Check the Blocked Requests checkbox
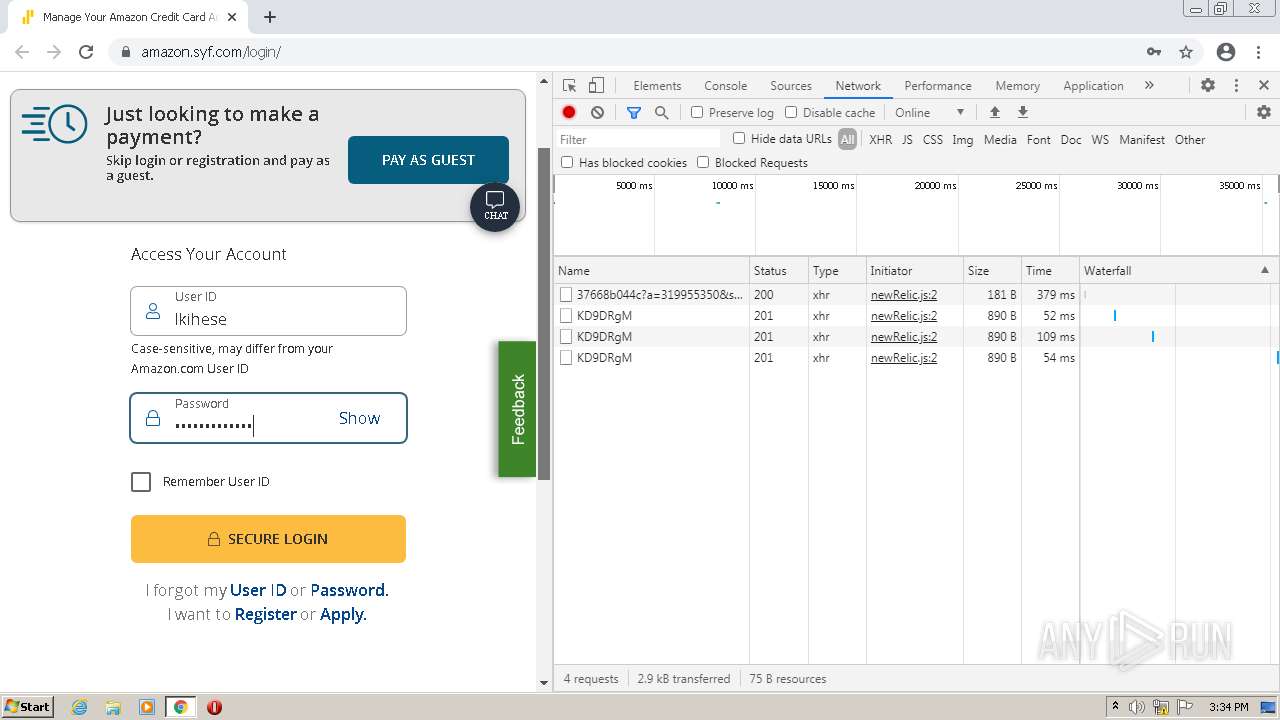Image resolution: width=1280 pixels, height=720 pixels. pos(703,161)
